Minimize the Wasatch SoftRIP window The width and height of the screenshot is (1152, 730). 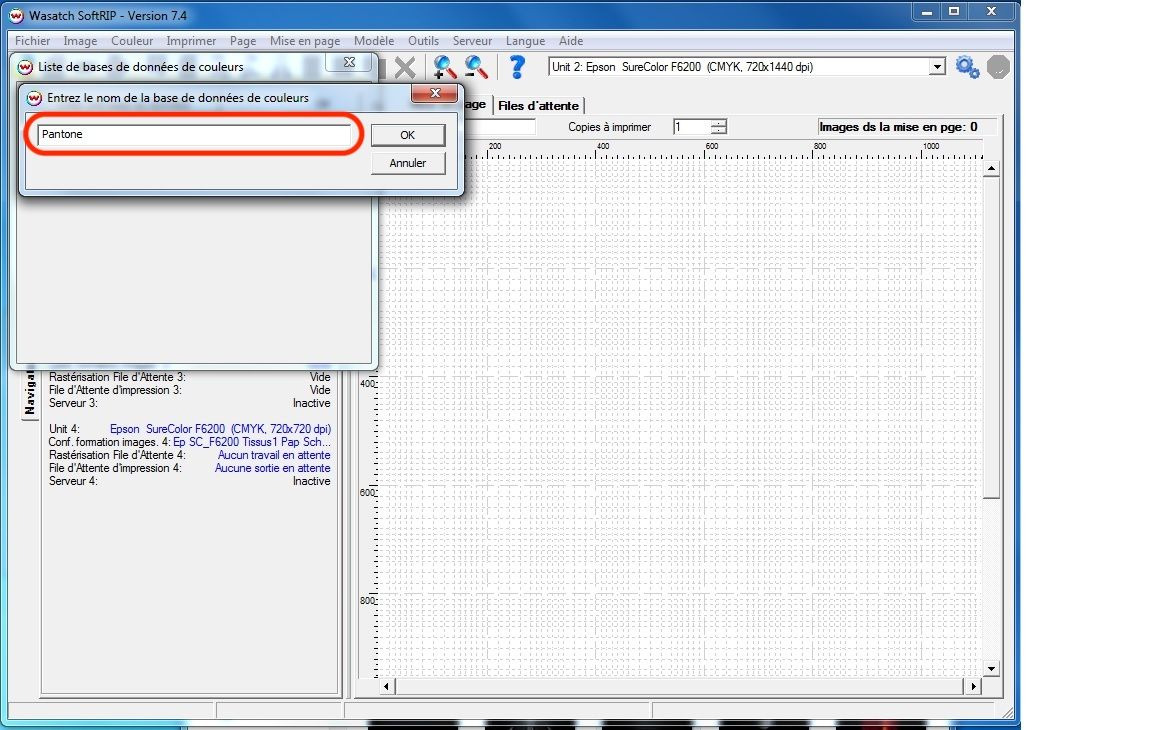coord(927,12)
